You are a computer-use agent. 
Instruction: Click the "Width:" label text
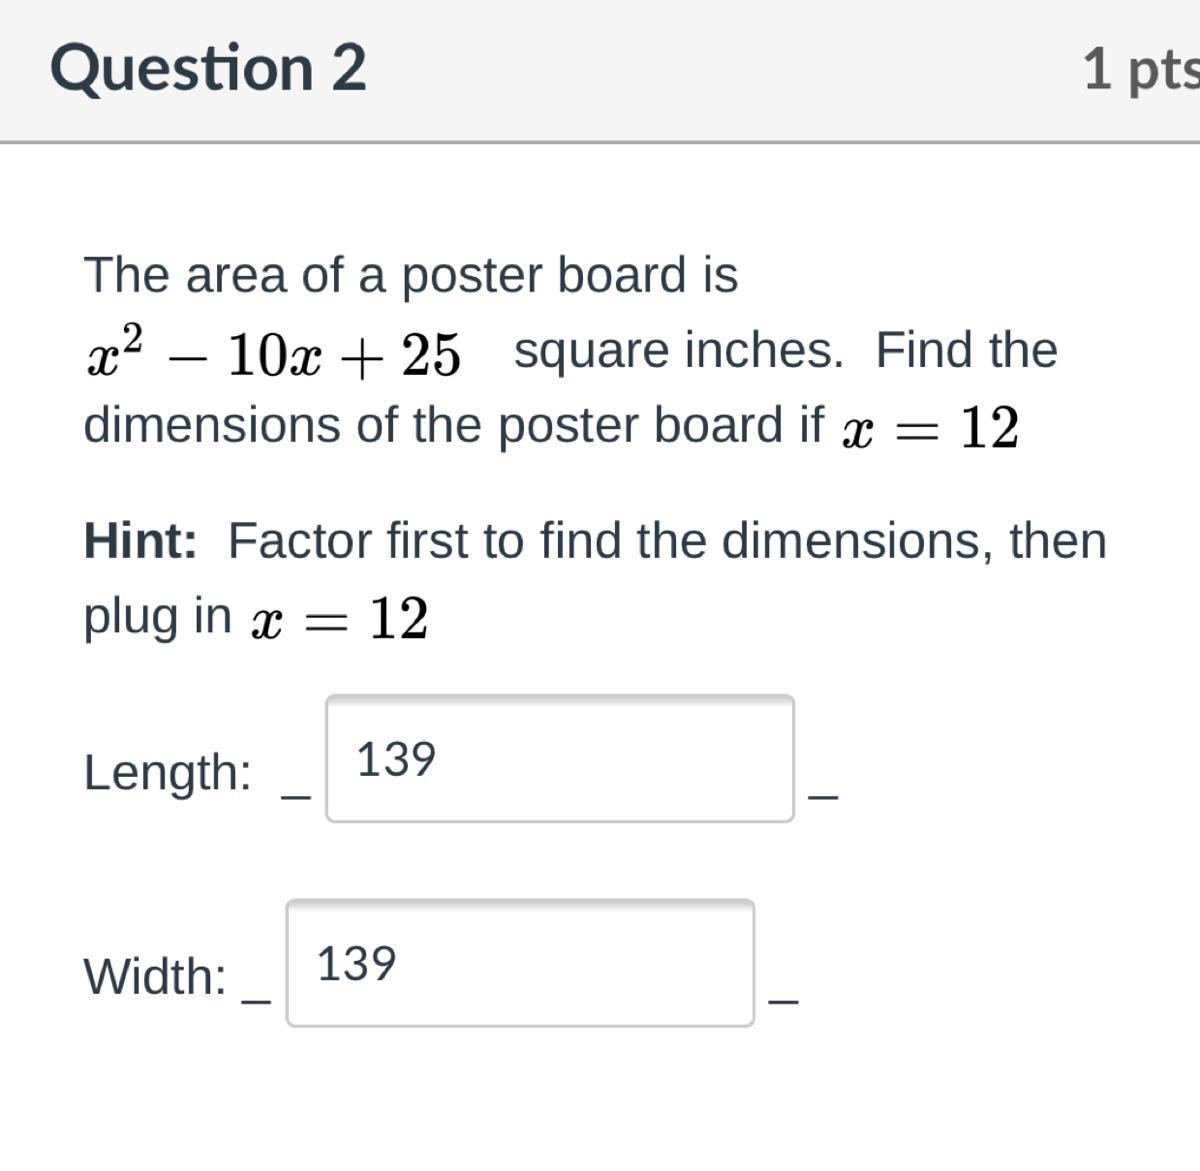pyautogui.click(x=155, y=976)
